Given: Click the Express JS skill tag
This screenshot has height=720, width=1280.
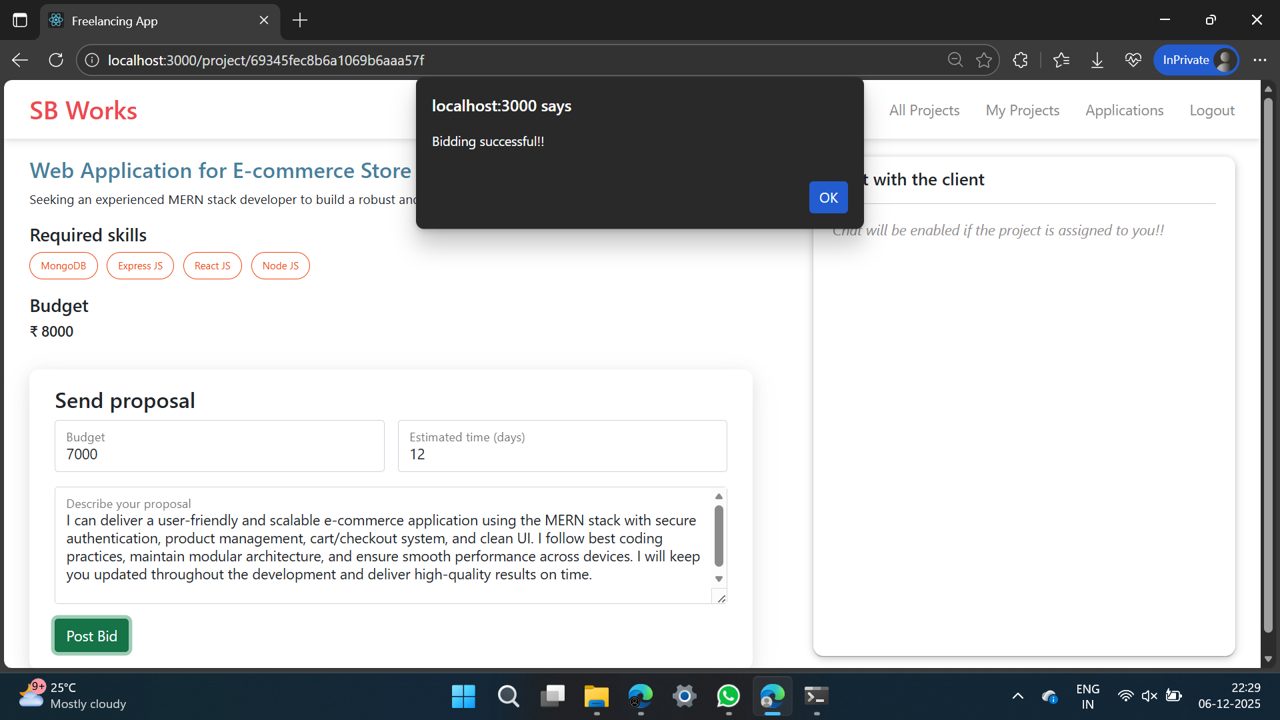Looking at the screenshot, I should point(140,266).
